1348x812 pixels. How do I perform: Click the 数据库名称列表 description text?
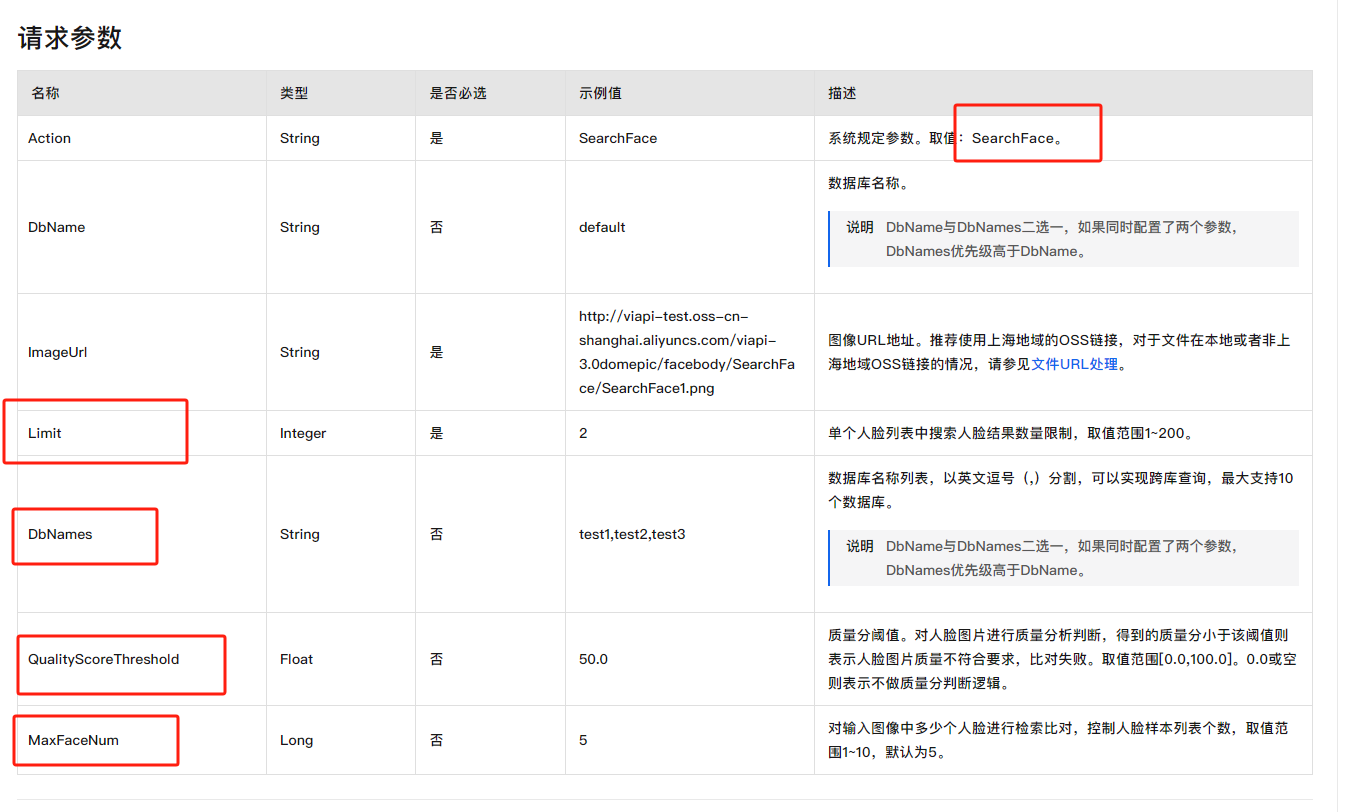(1061, 490)
